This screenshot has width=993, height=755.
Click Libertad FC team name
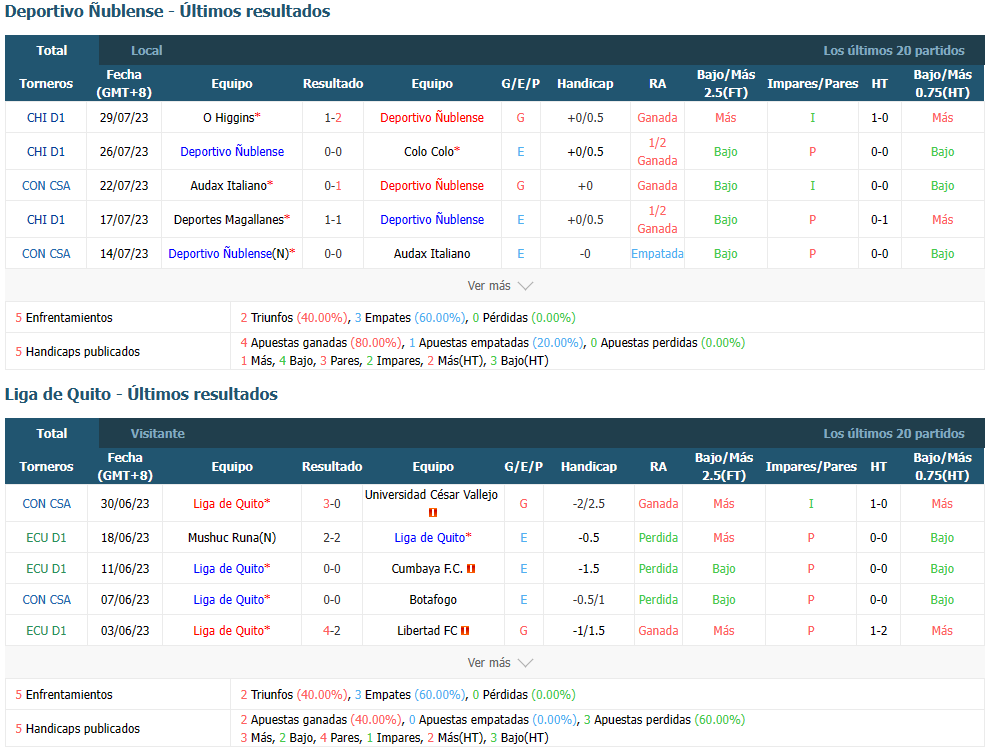point(427,631)
